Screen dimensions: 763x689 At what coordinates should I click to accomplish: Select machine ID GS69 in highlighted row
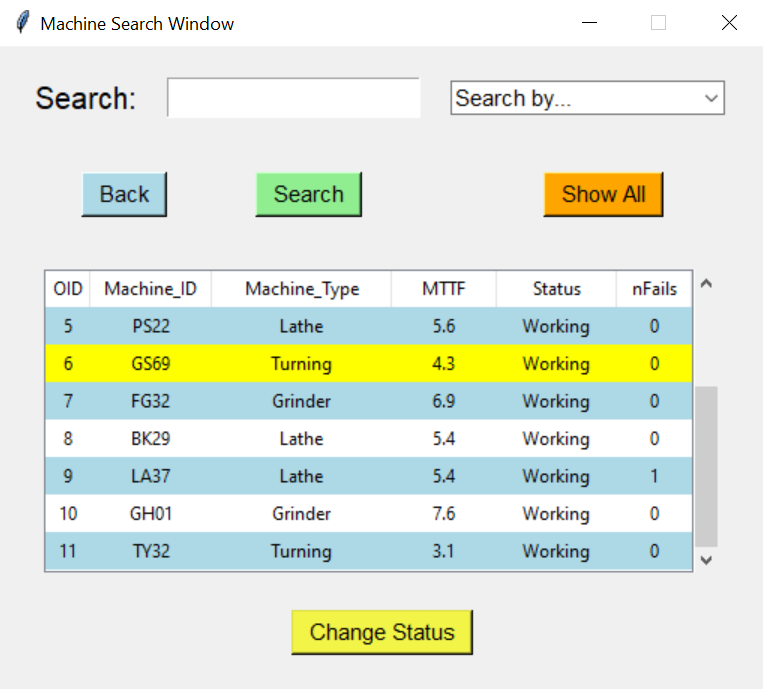click(151, 363)
